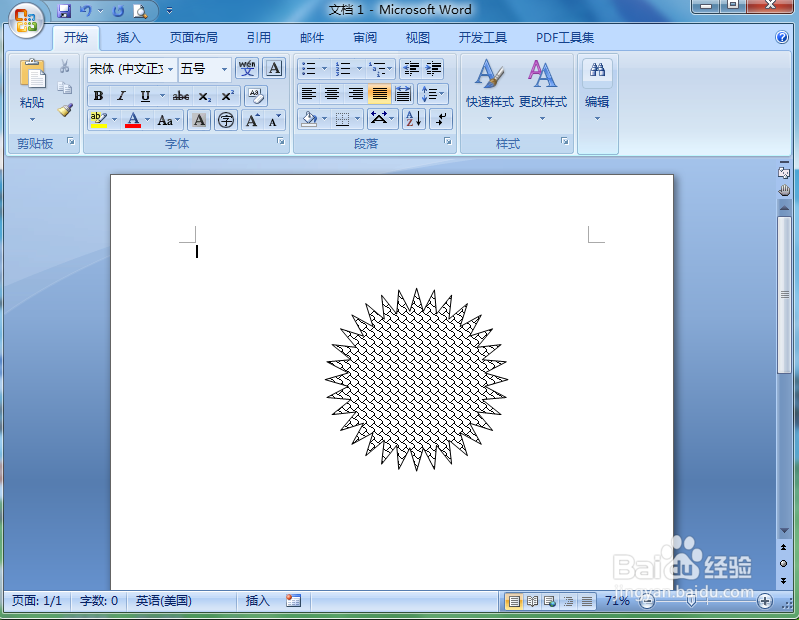Switch to the 引用 tab

tap(259, 38)
